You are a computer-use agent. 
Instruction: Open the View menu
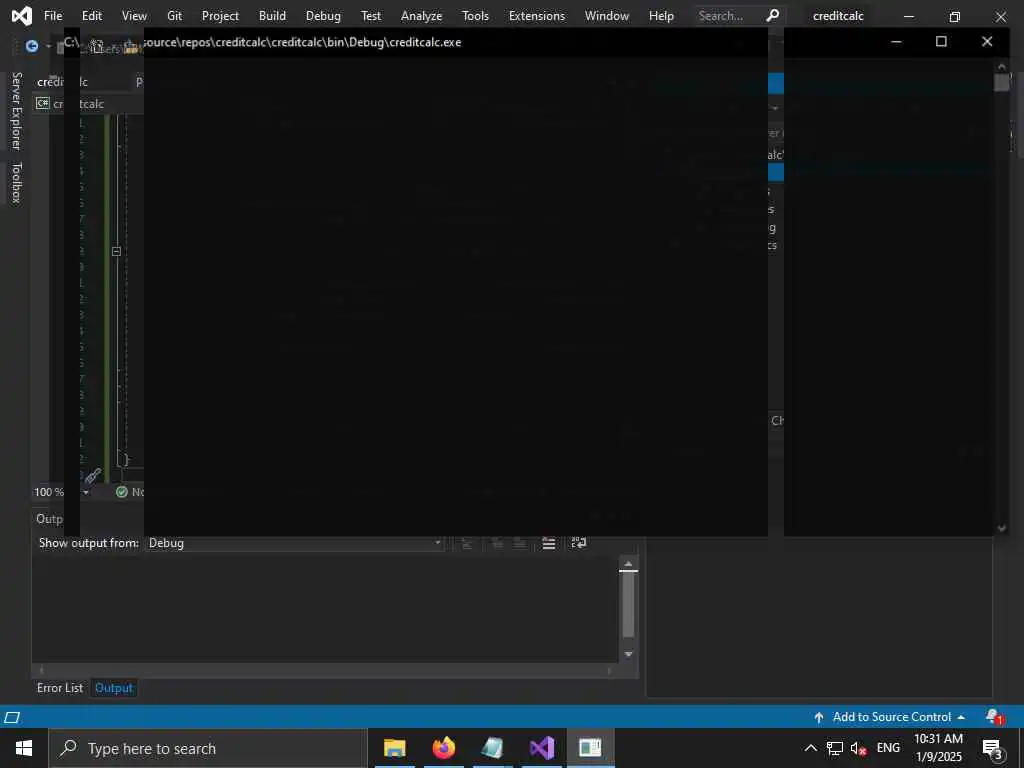pos(135,16)
